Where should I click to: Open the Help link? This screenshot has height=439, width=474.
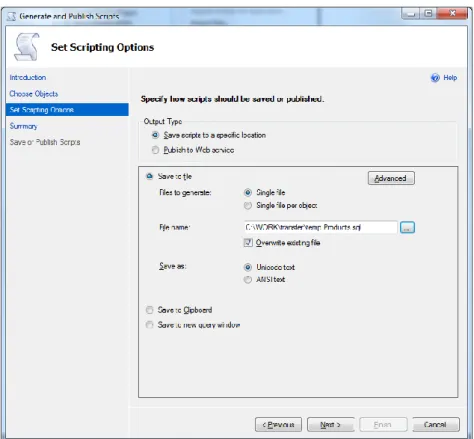click(x=450, y=78)
